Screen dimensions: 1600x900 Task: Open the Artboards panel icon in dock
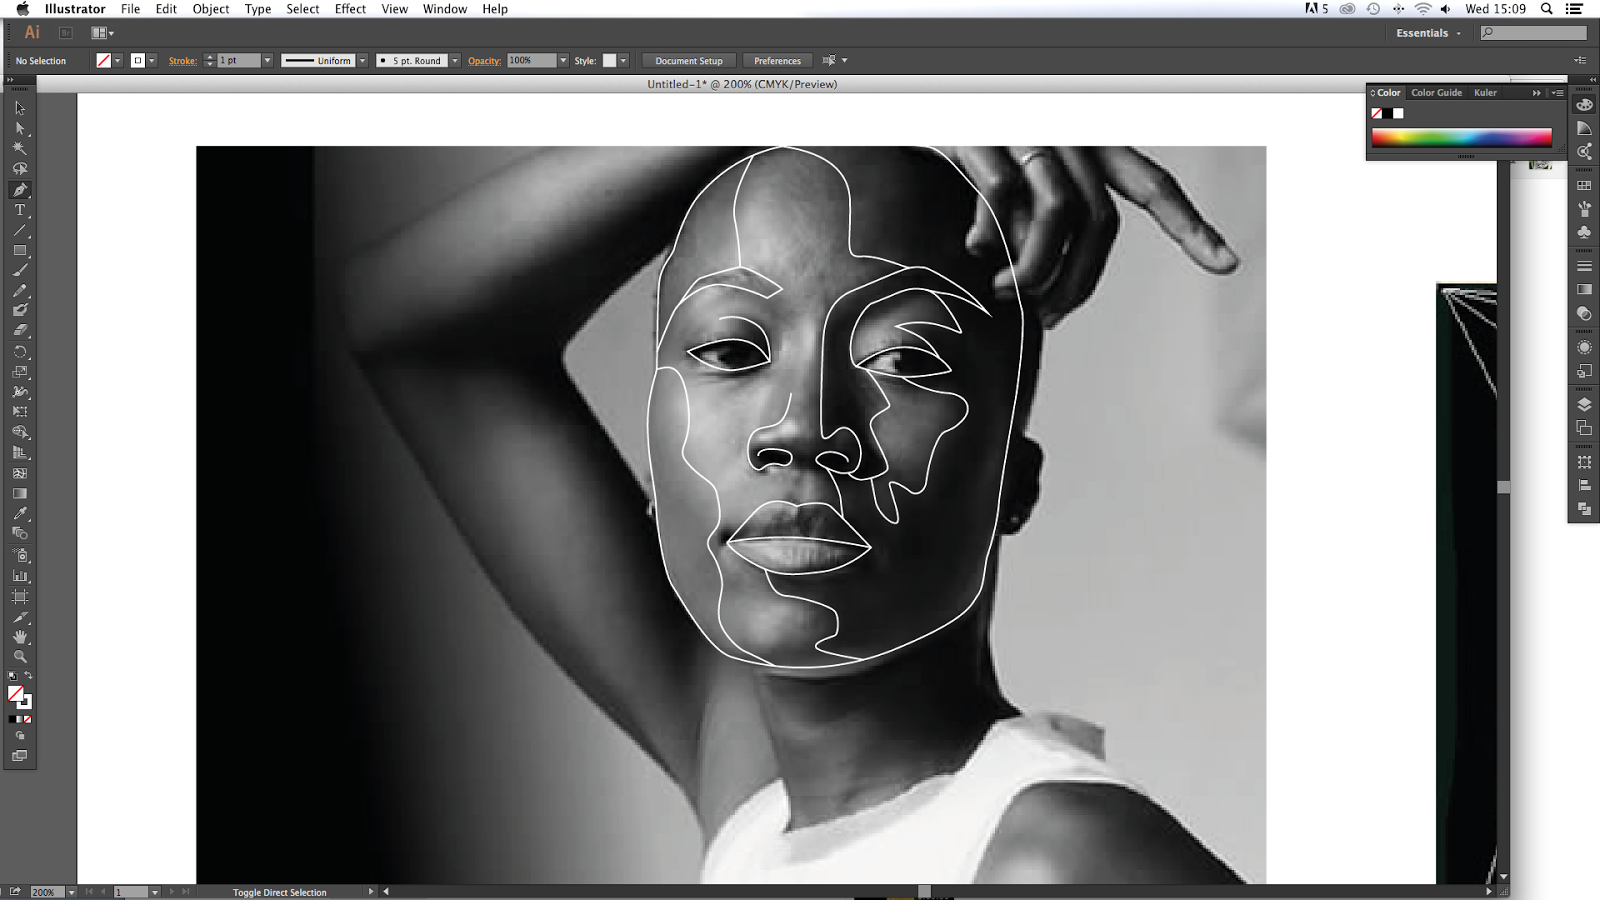point(1584,428)
